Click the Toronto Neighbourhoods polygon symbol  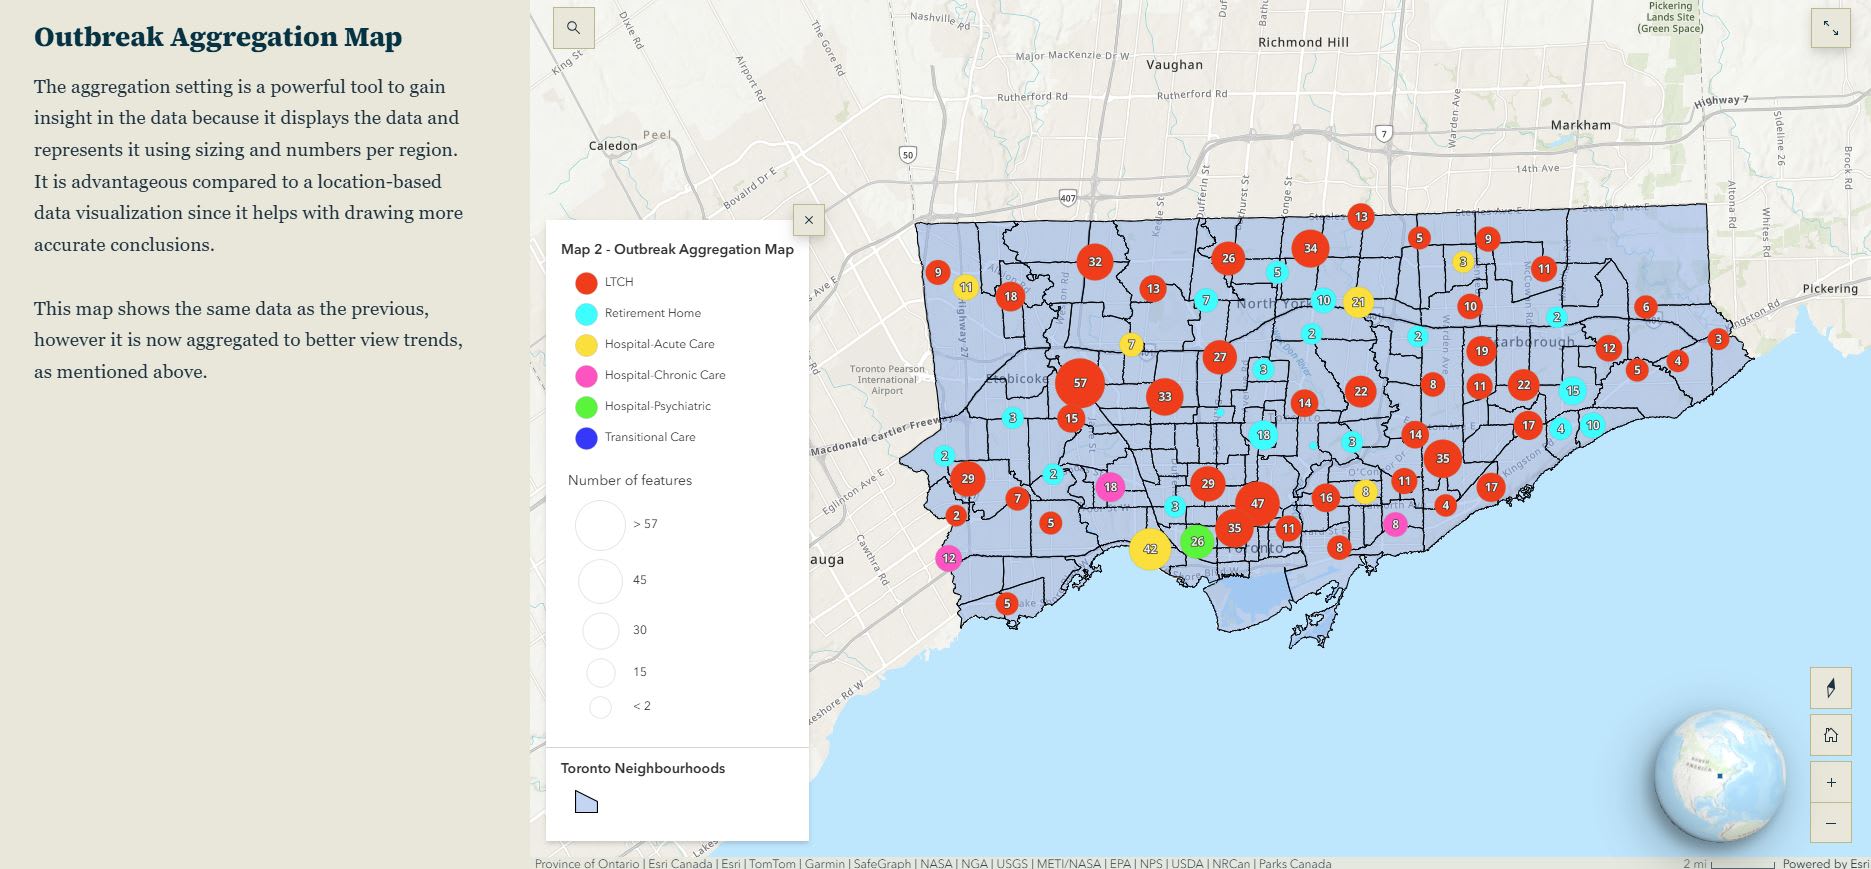pos(586,802)
